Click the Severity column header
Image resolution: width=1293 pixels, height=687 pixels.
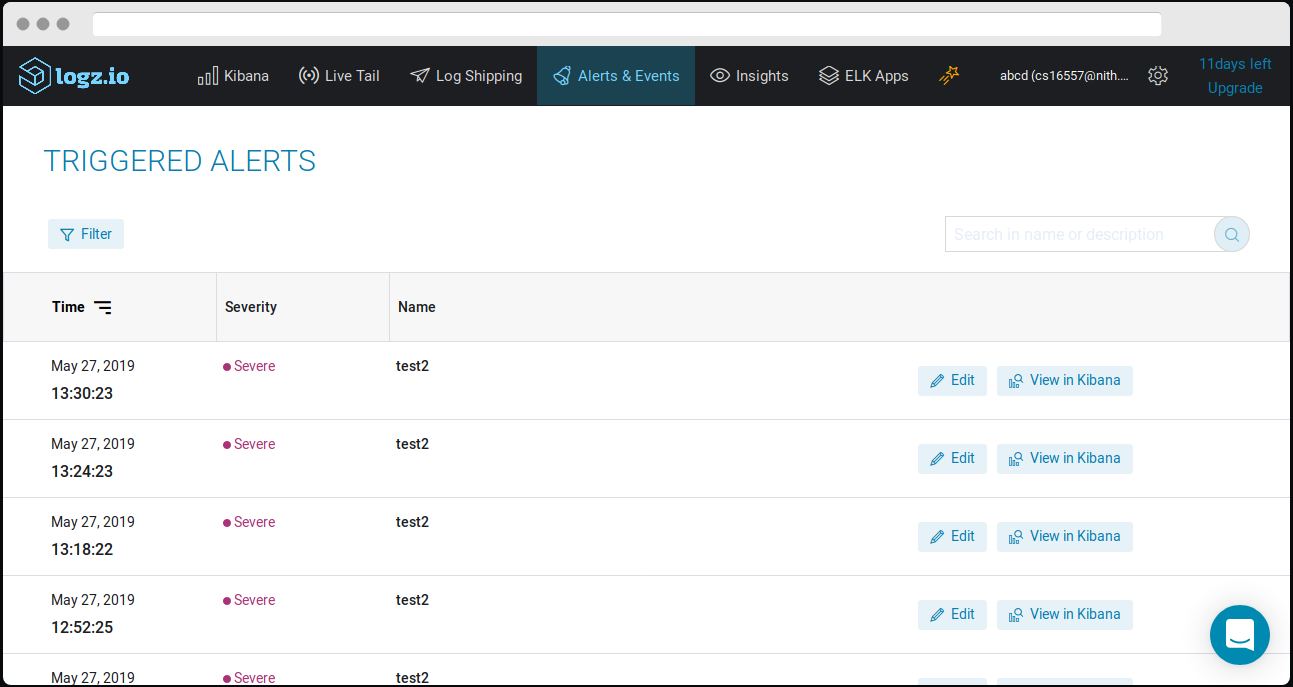[x=251, y=307]
